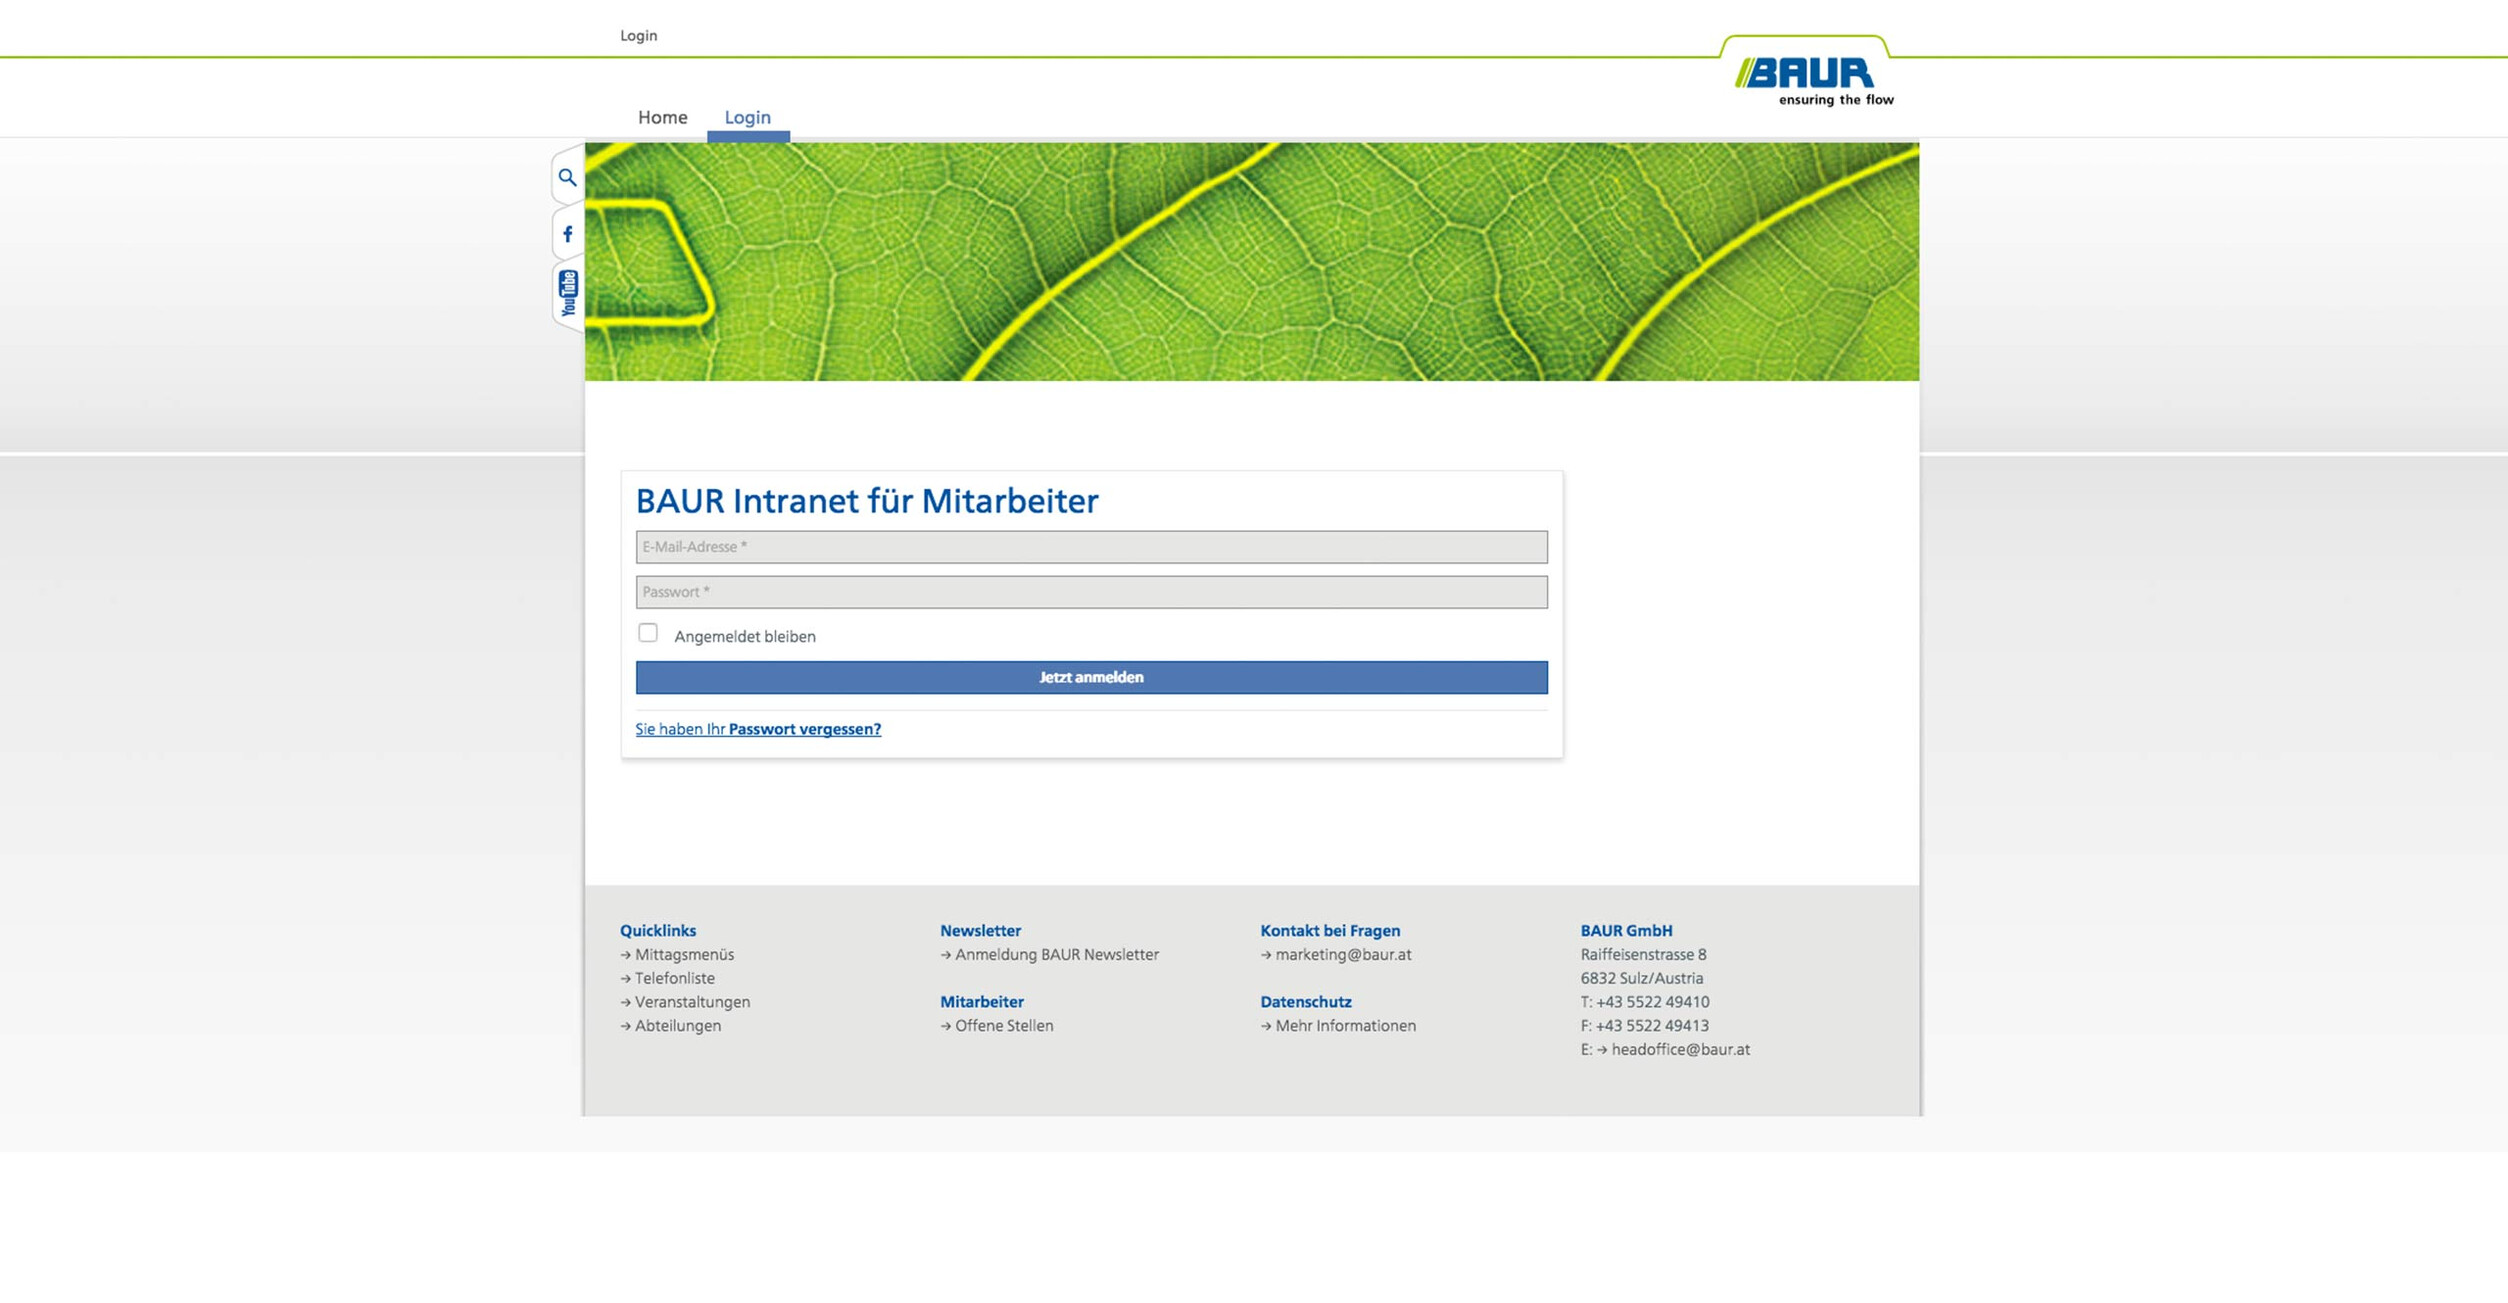Click the BAUR GmbH footer heading

[1626, 931]
